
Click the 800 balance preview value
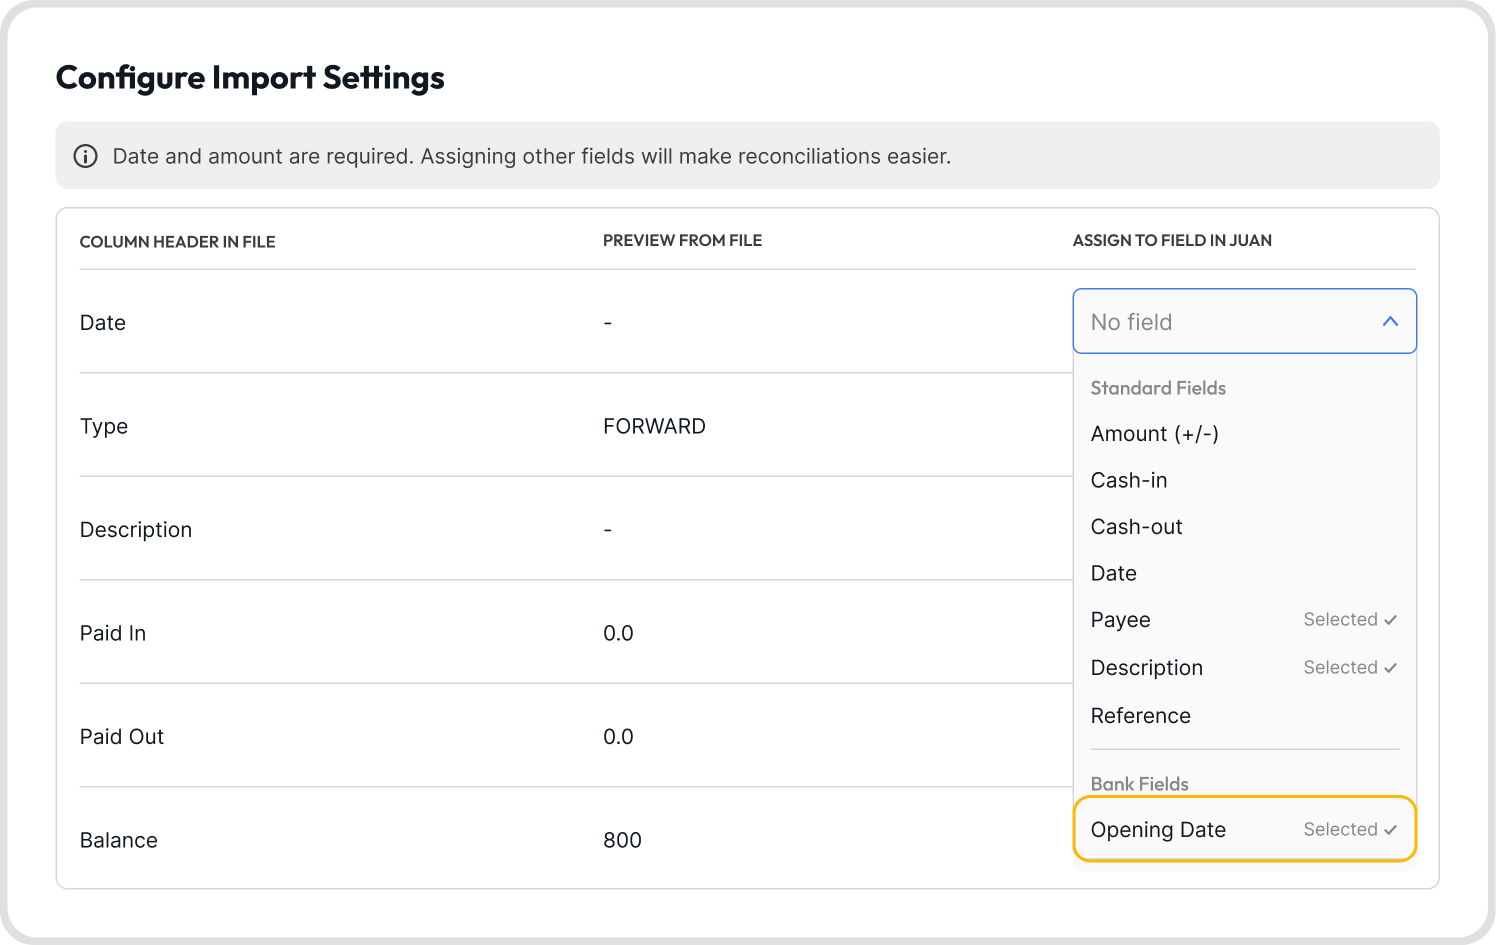tap(622, 840)
